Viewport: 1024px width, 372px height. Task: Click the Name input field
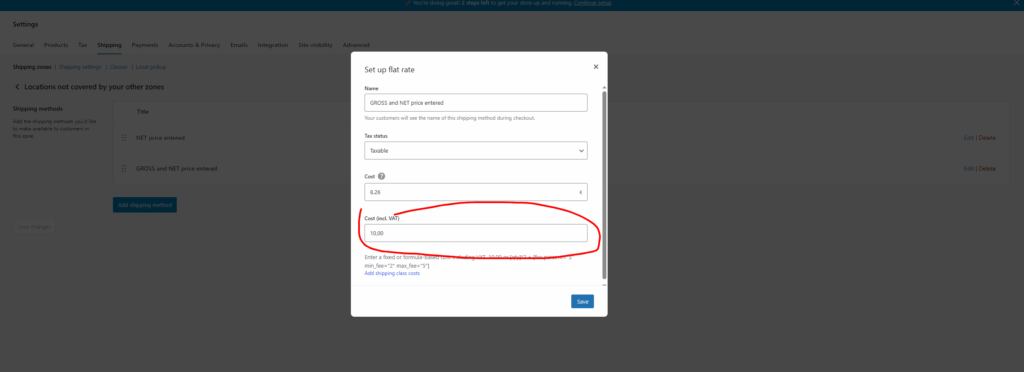pos(475,102)
